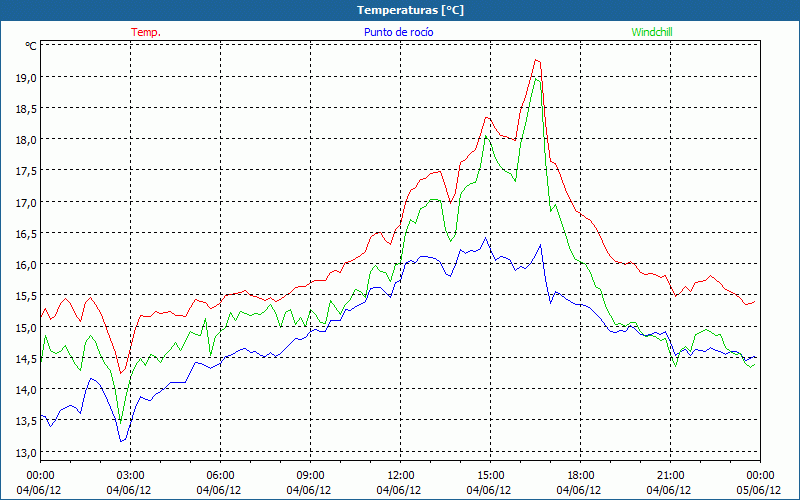This screenshot has height=500, width=800.
Task: Click the 15,5 y-axis value
Action: pyautogui.click(x=27, y=296)
